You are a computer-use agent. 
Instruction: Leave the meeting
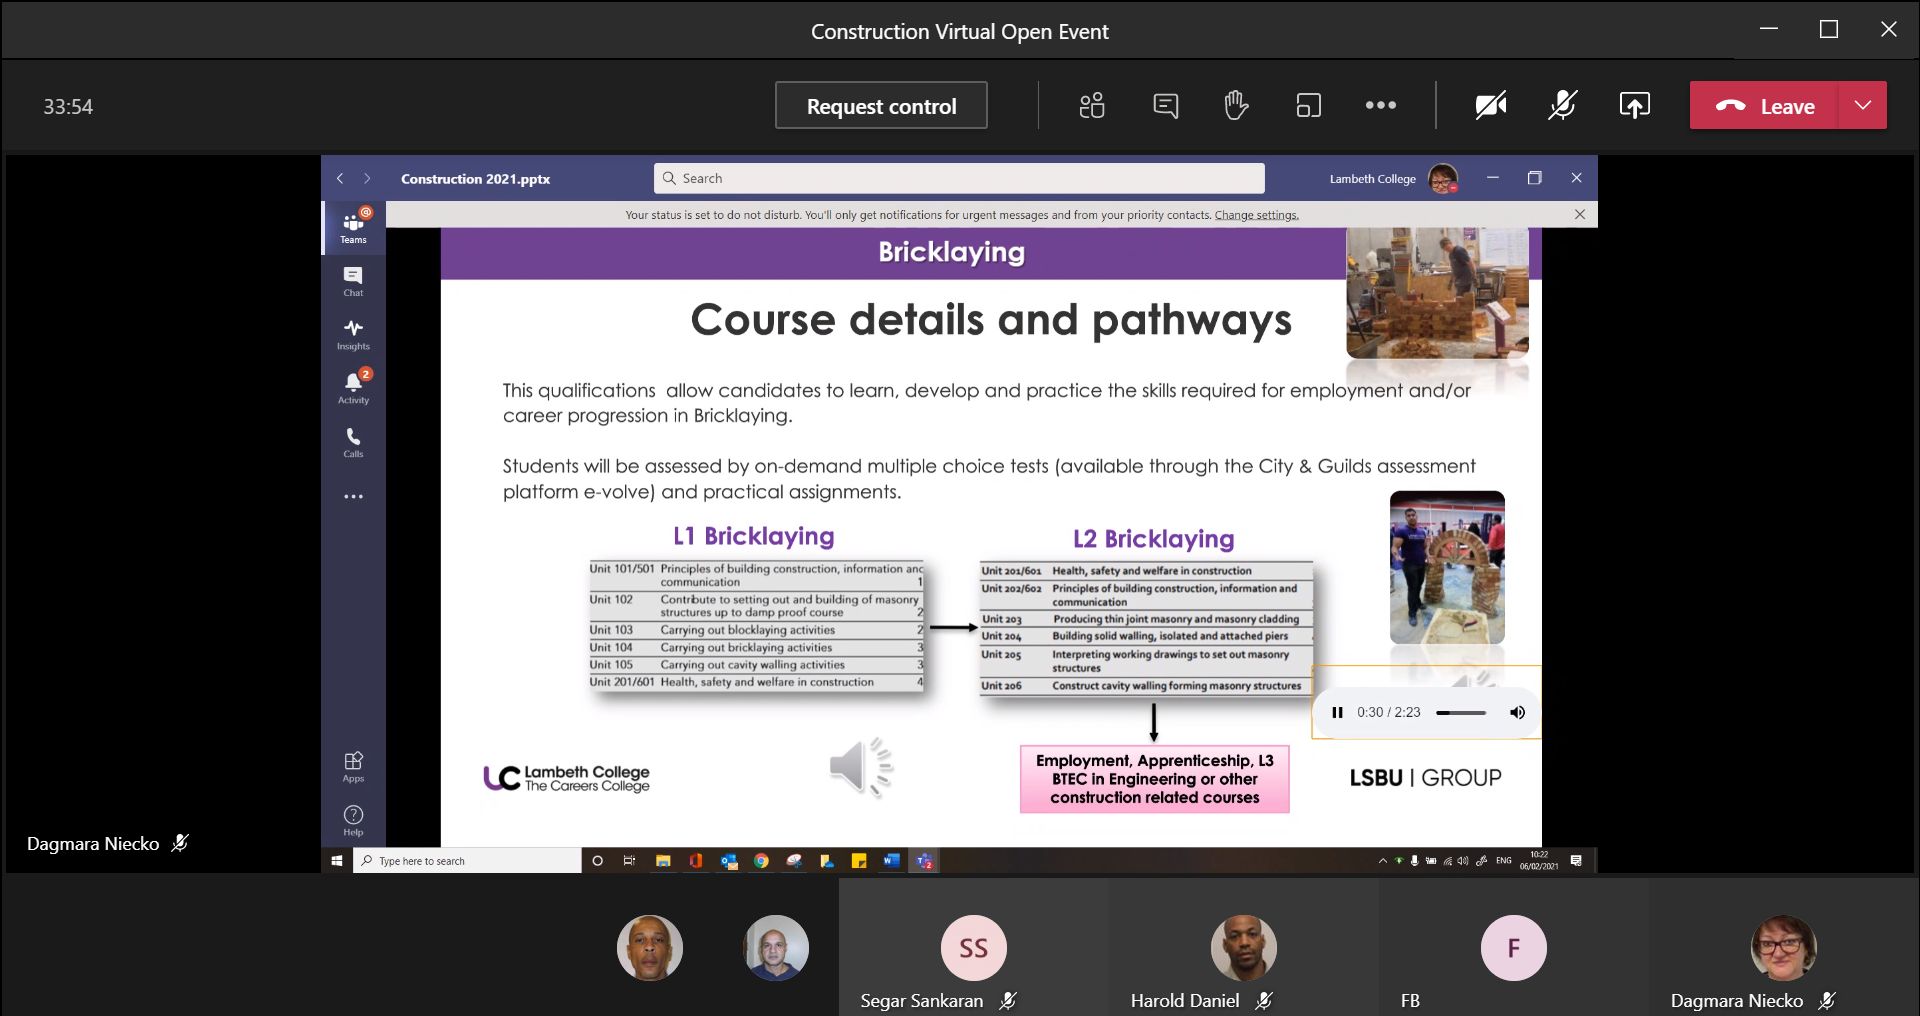point(1764,105)
